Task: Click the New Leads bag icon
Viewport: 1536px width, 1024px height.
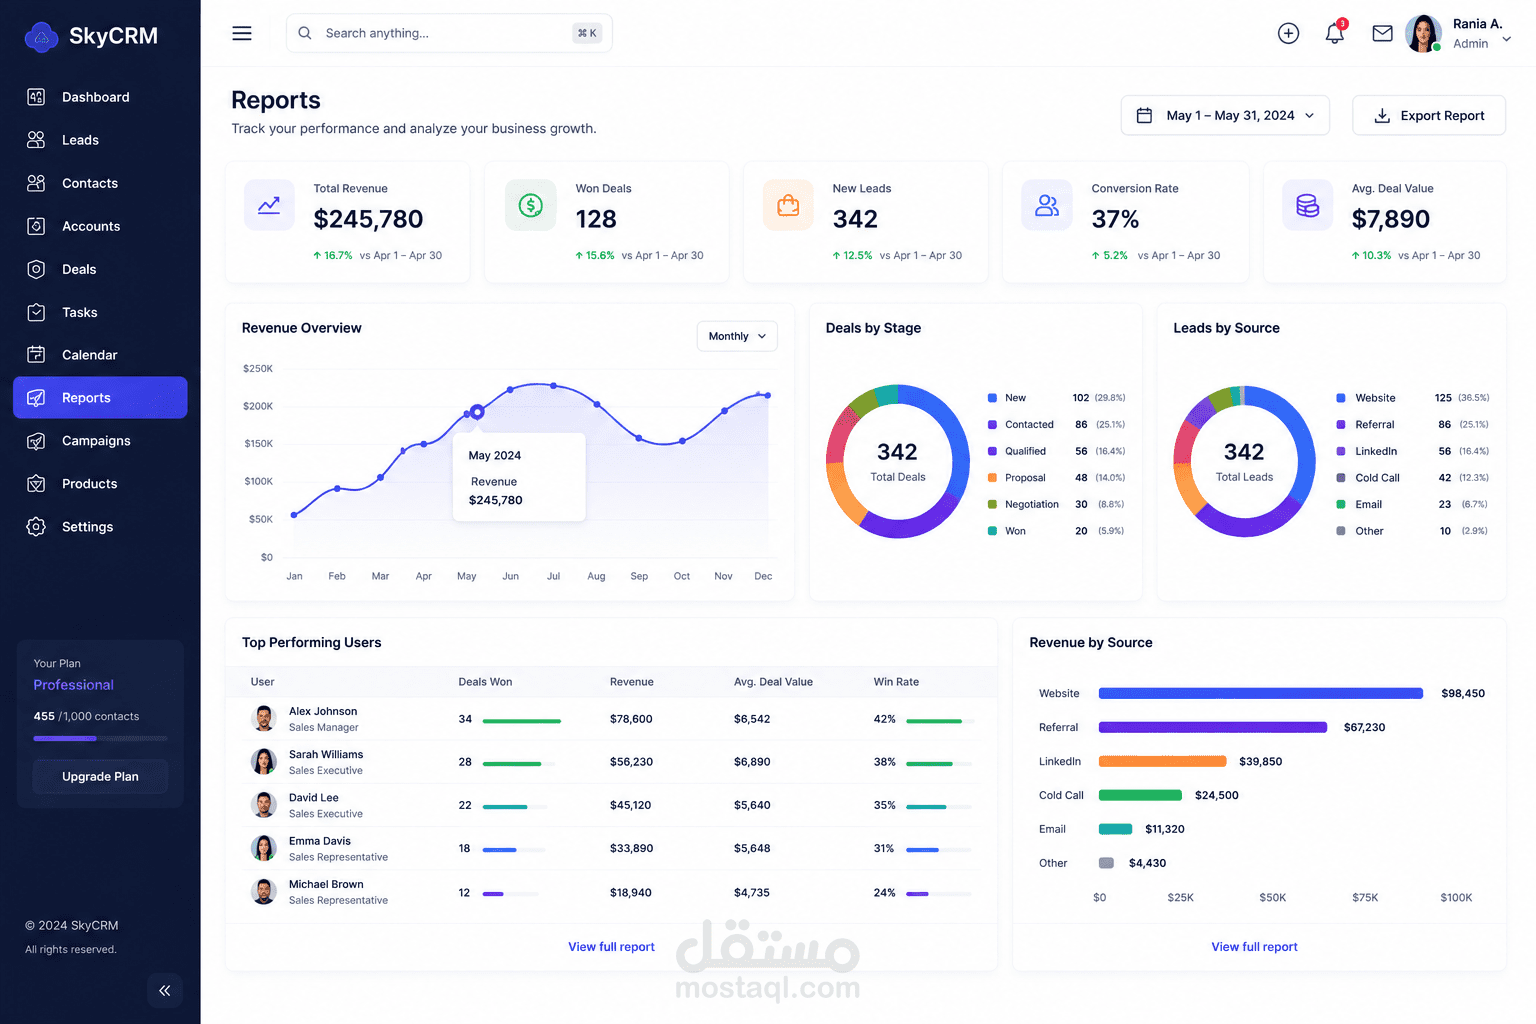Action: pyautogui.click(x=788, y=205)
